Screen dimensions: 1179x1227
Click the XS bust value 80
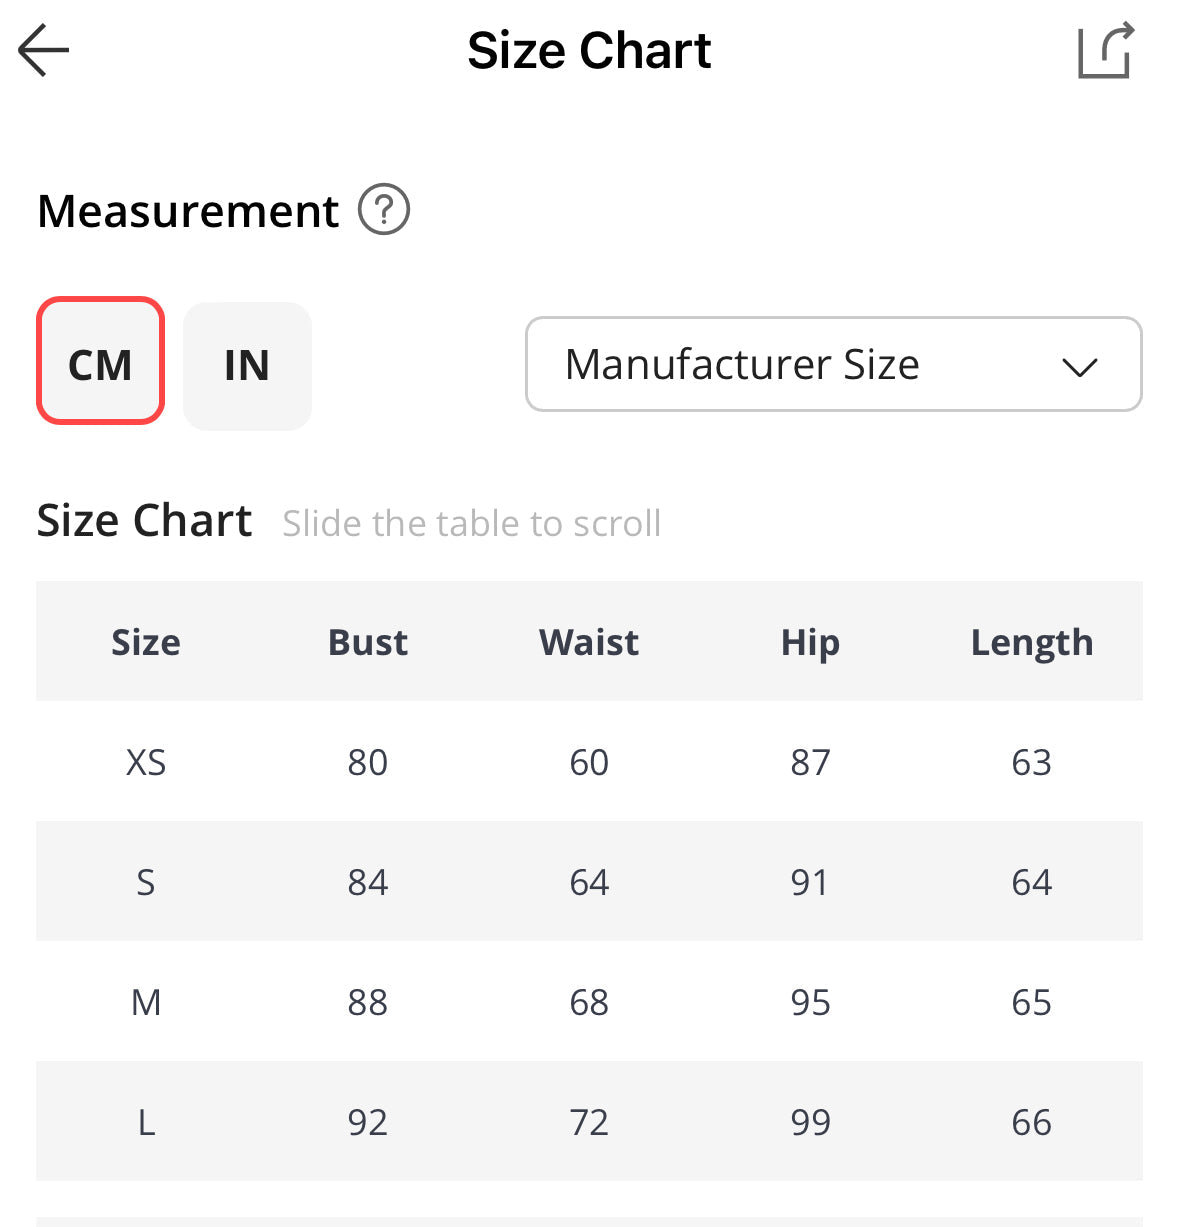(x=368, y=762)
